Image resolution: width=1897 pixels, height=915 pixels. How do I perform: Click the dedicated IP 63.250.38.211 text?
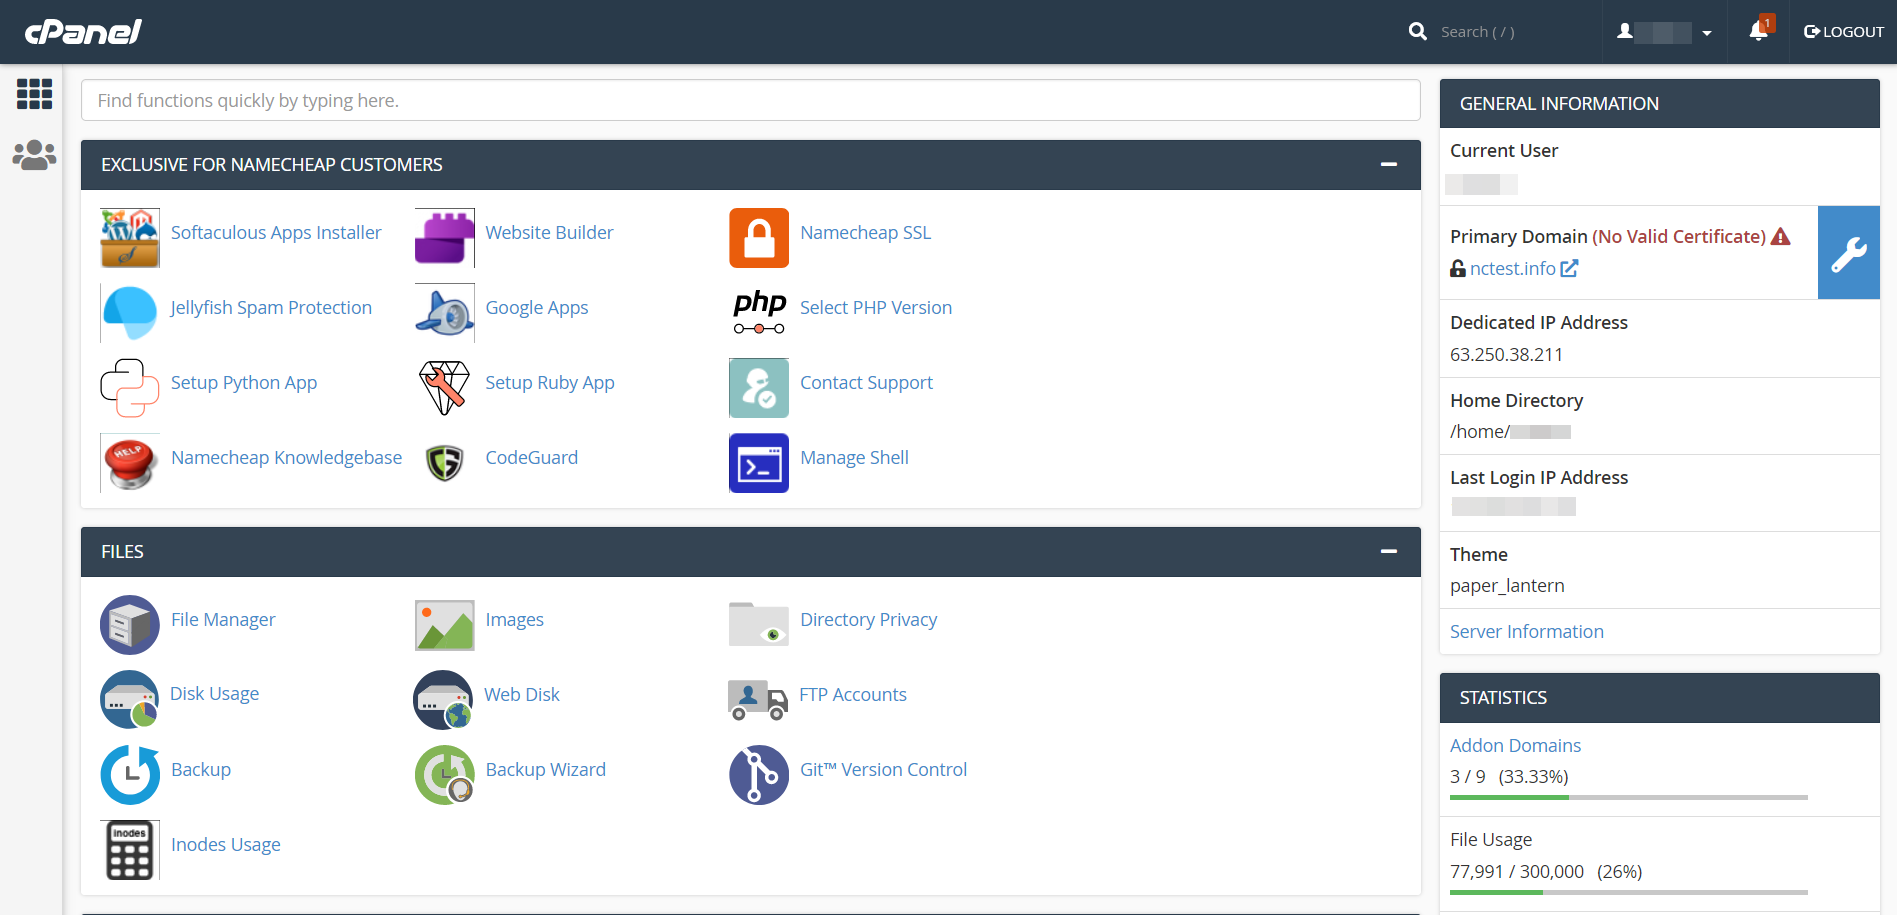(1506, 354)
